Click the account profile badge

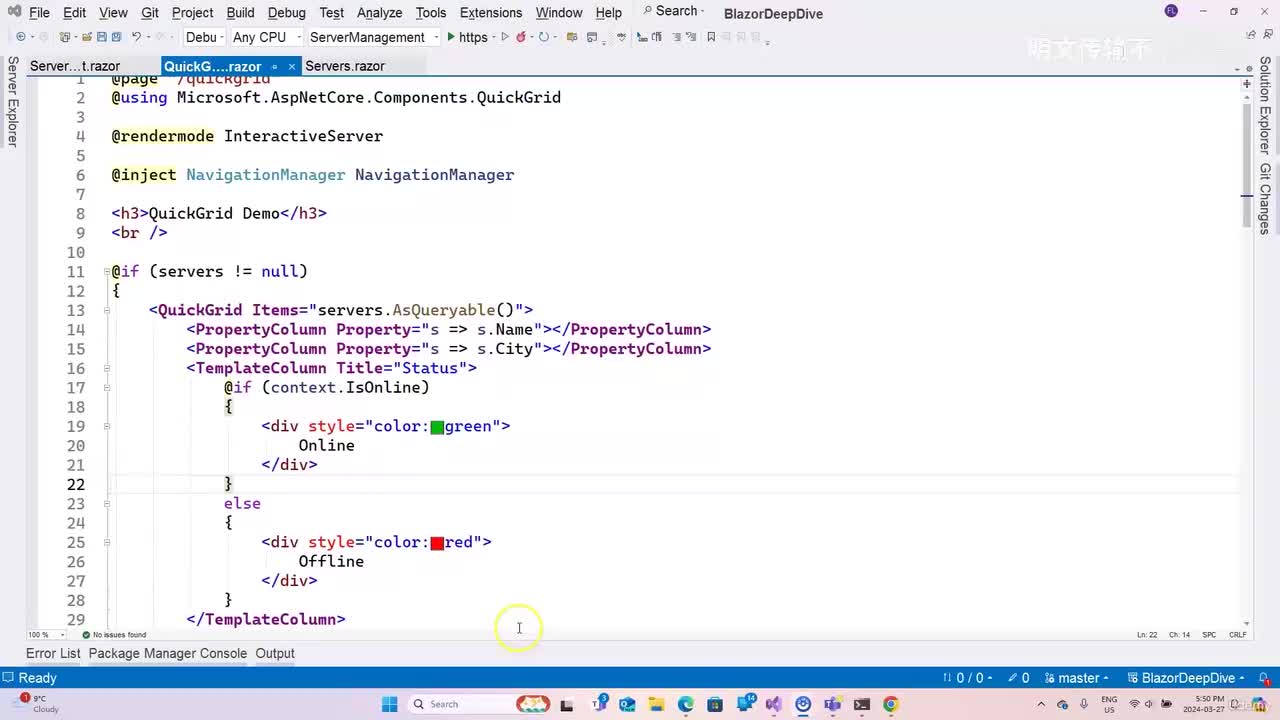point(1172,11)
